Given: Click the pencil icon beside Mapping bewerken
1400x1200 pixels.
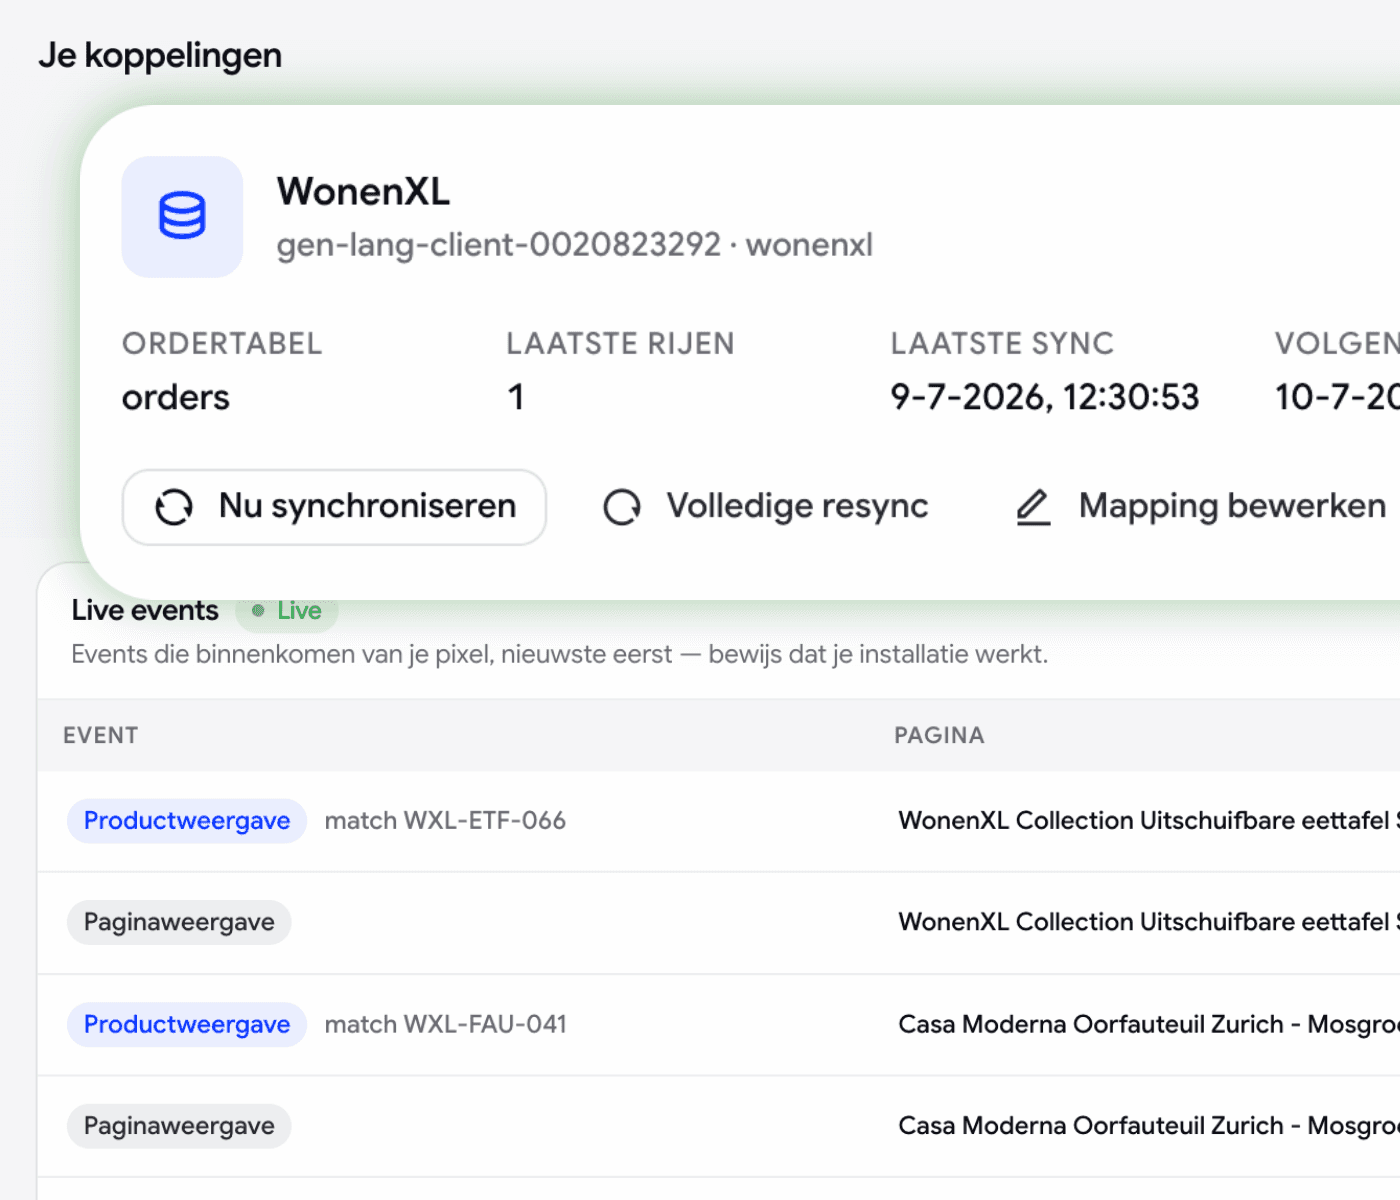Looking at the screenshot, I should coord(1033,507).
